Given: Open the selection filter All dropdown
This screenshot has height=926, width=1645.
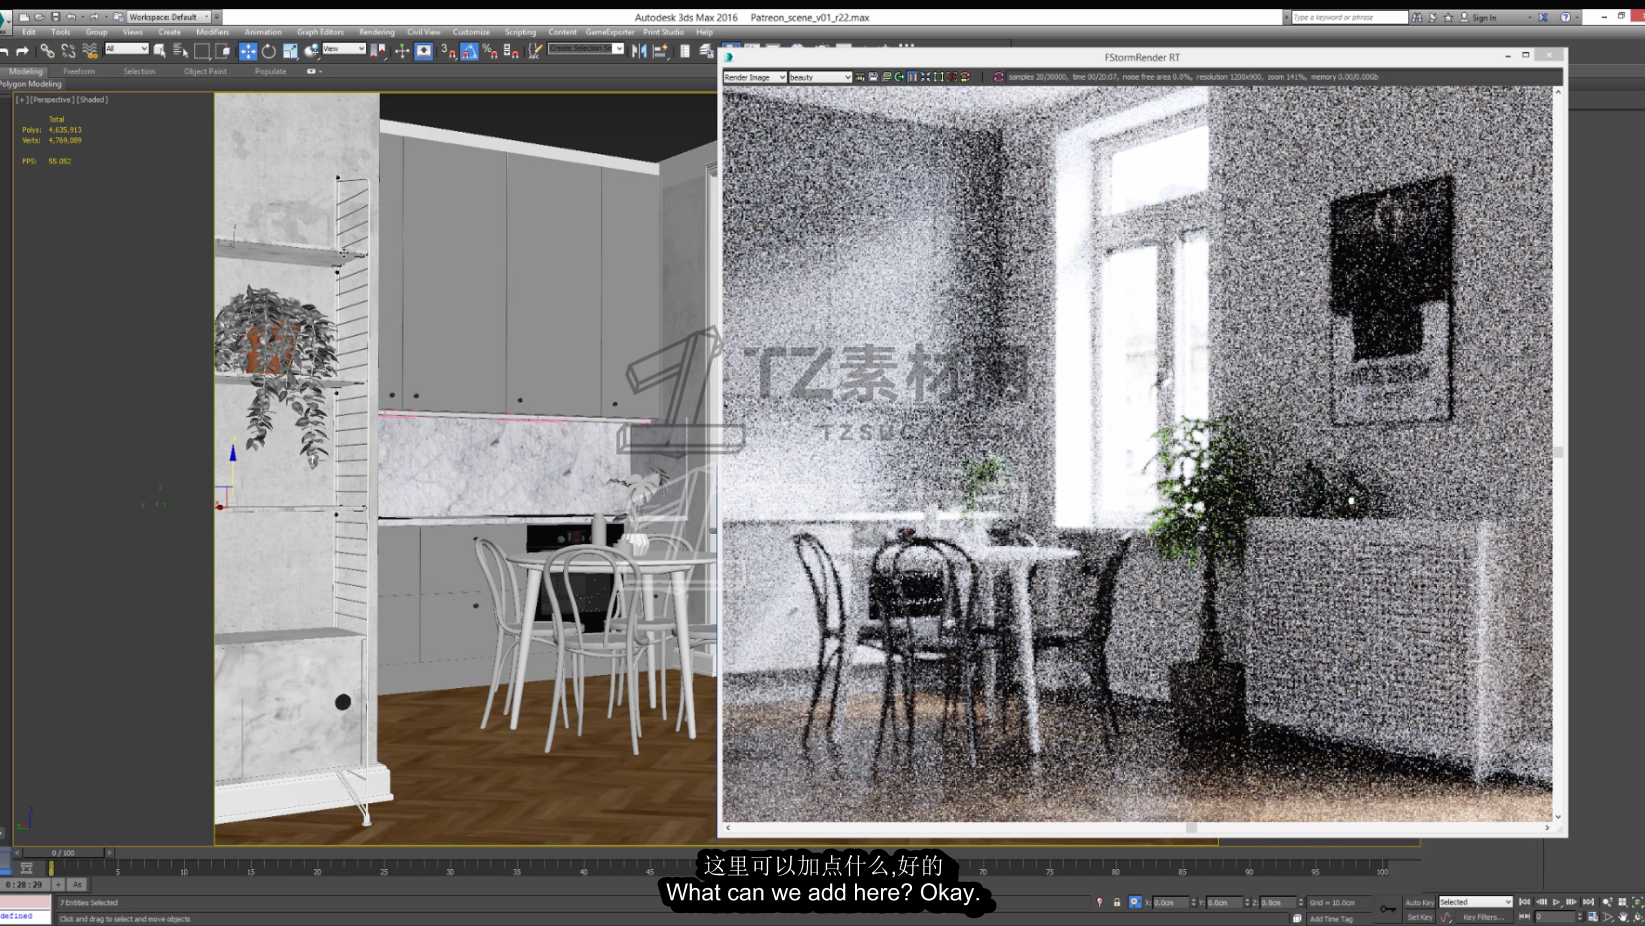Looking at the screenshot, I should click(127, 49).
